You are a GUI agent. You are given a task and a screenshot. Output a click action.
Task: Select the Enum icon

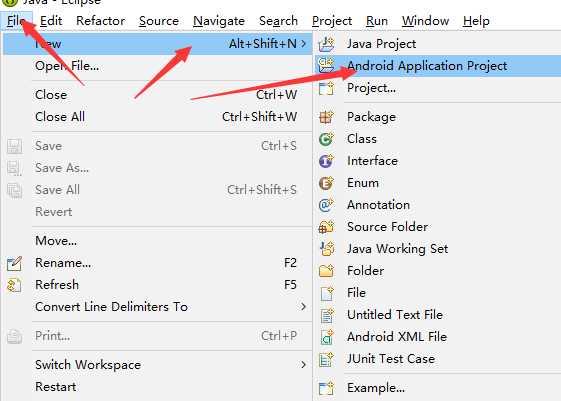[x=326, y=183]
